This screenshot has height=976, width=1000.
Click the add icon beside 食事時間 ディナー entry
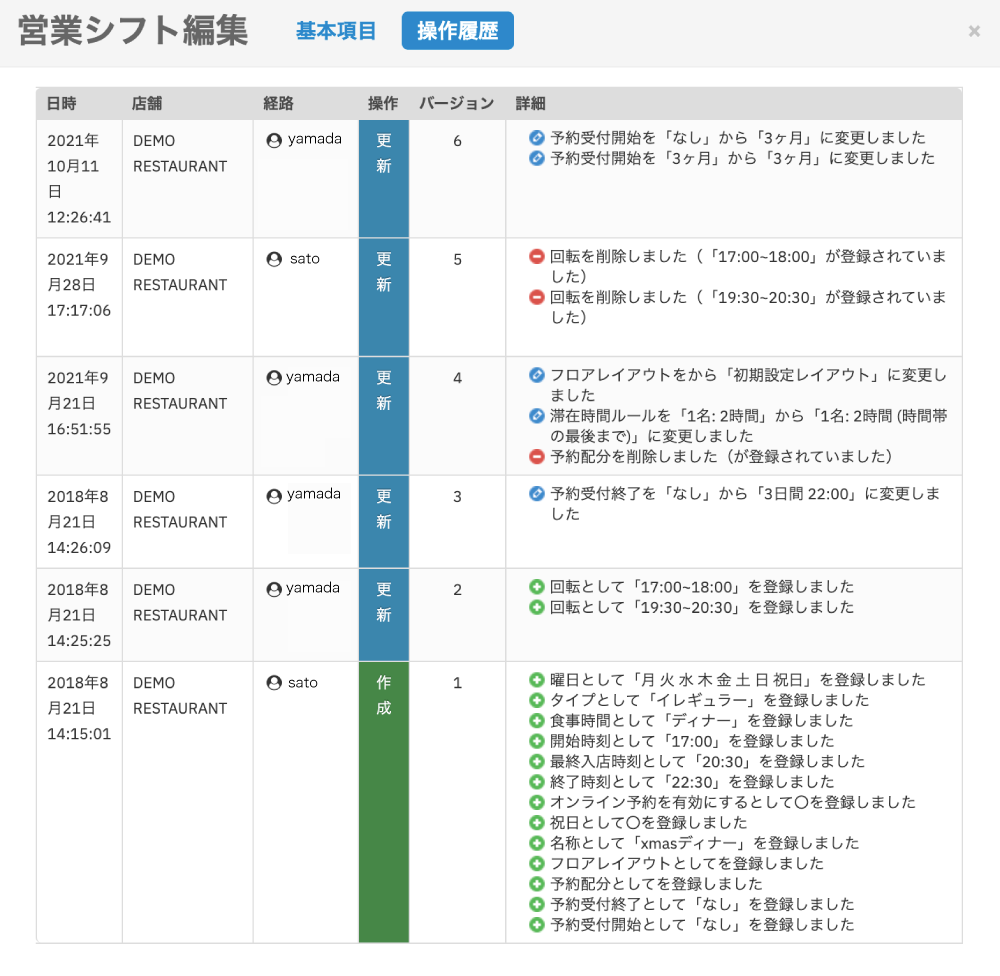click(537, 720)
